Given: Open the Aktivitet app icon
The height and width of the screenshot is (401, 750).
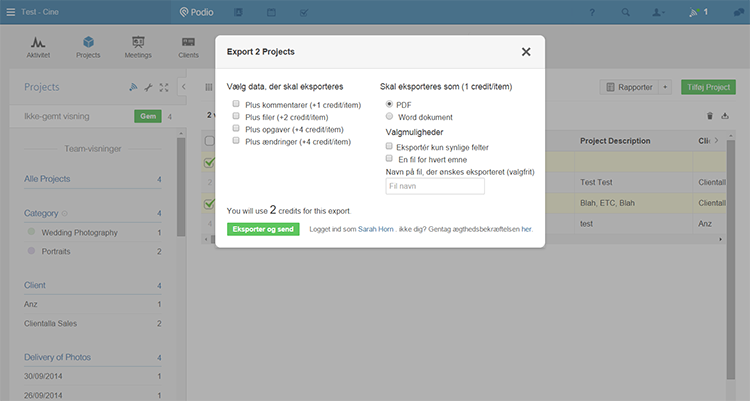Looking at the screenshot, I should click(x=37, y=43).
